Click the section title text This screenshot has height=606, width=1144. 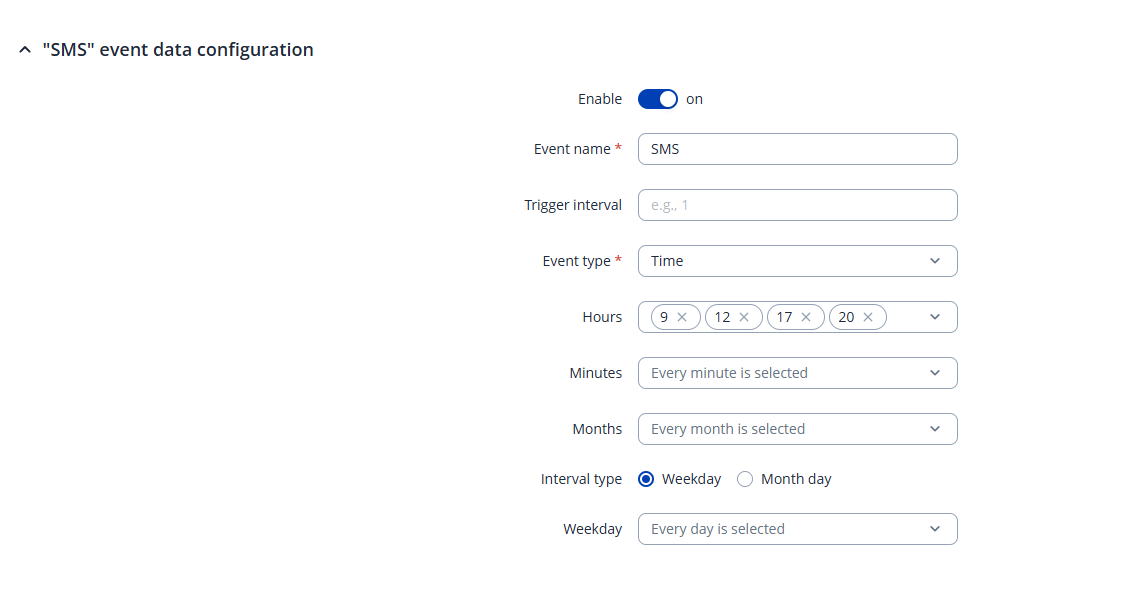click(x=178, y=50)
